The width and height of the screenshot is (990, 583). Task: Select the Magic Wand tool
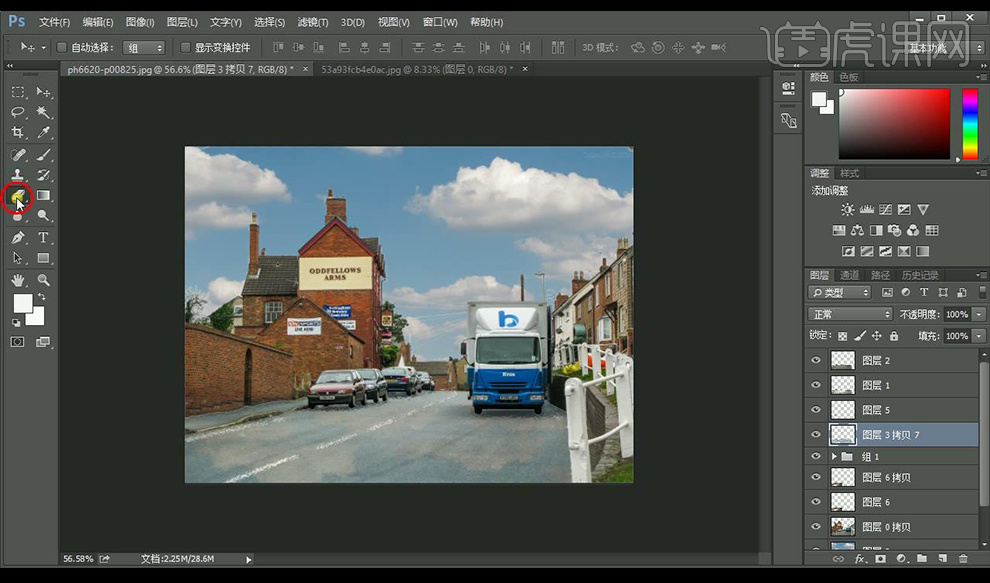[44, 112]
